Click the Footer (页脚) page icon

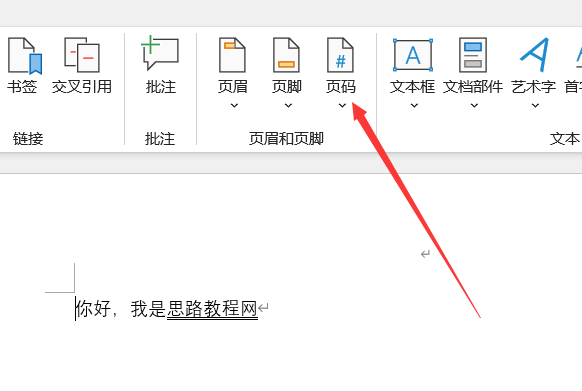[286, 55]
